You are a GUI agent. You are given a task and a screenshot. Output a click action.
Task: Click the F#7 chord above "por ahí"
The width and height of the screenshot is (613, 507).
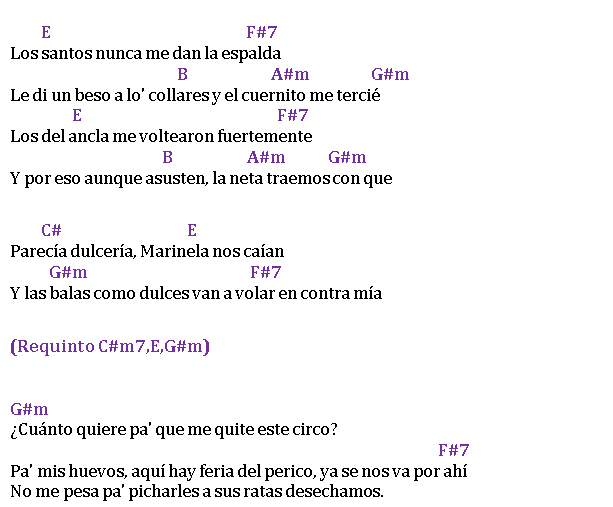[453, 450]
